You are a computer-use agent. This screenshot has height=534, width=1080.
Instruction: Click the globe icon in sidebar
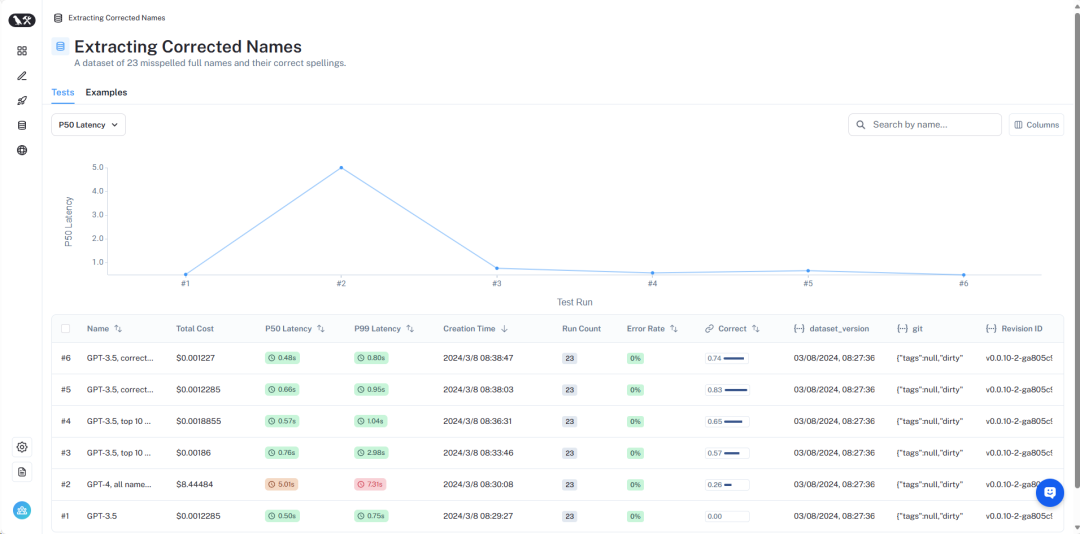(22, 151)
